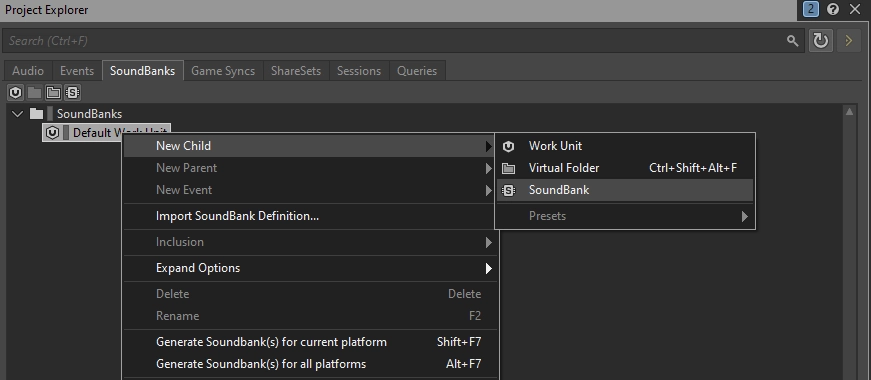Select the SoundBanks tab
This screenshot has width=871, height=380.
click(143, 71)
